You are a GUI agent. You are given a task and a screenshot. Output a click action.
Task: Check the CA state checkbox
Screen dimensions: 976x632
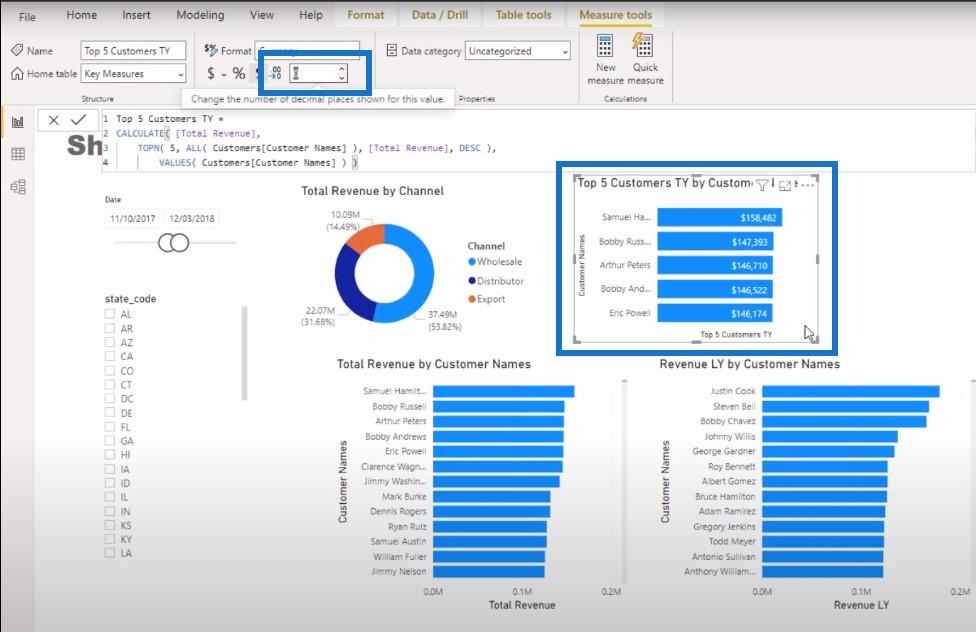pyautogui.click(x=110, y=356)
